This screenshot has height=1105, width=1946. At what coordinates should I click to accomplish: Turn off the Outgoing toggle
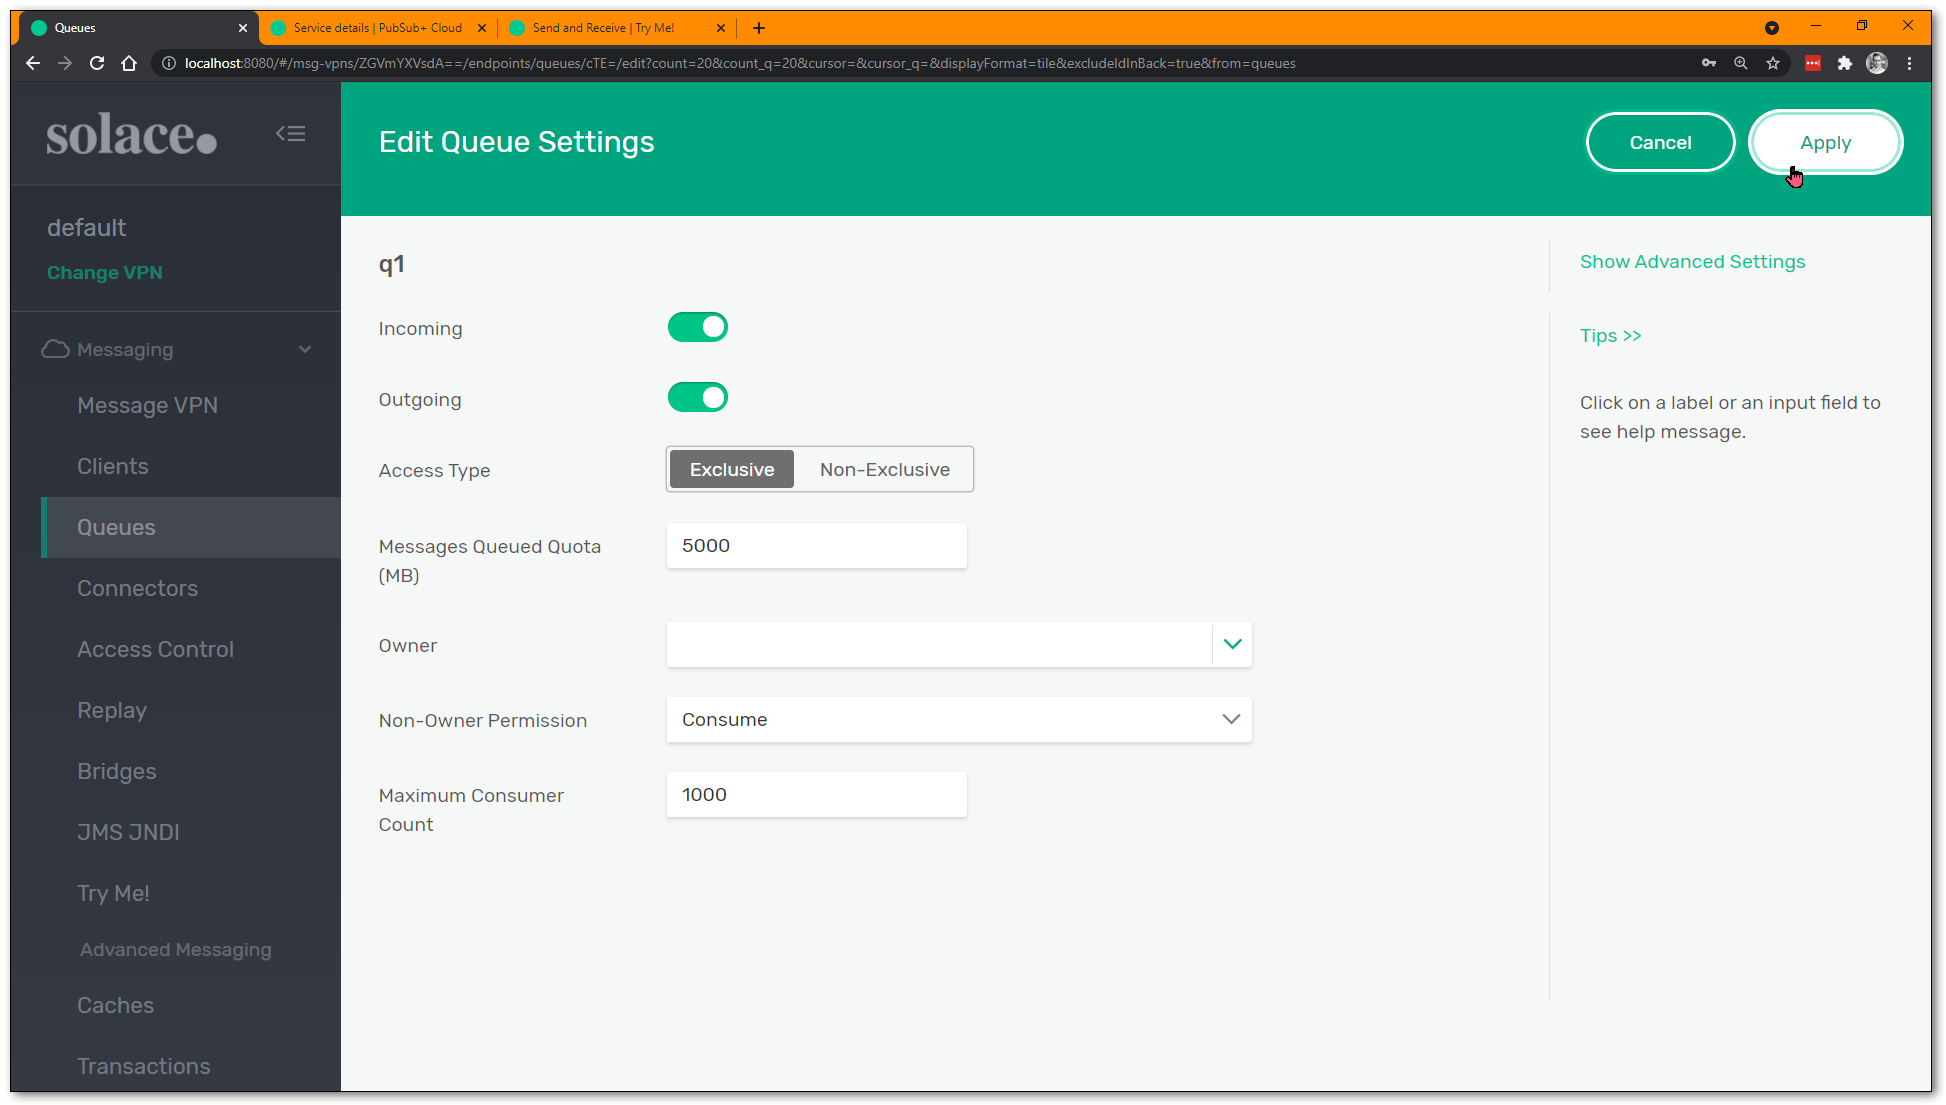point(697,398)
